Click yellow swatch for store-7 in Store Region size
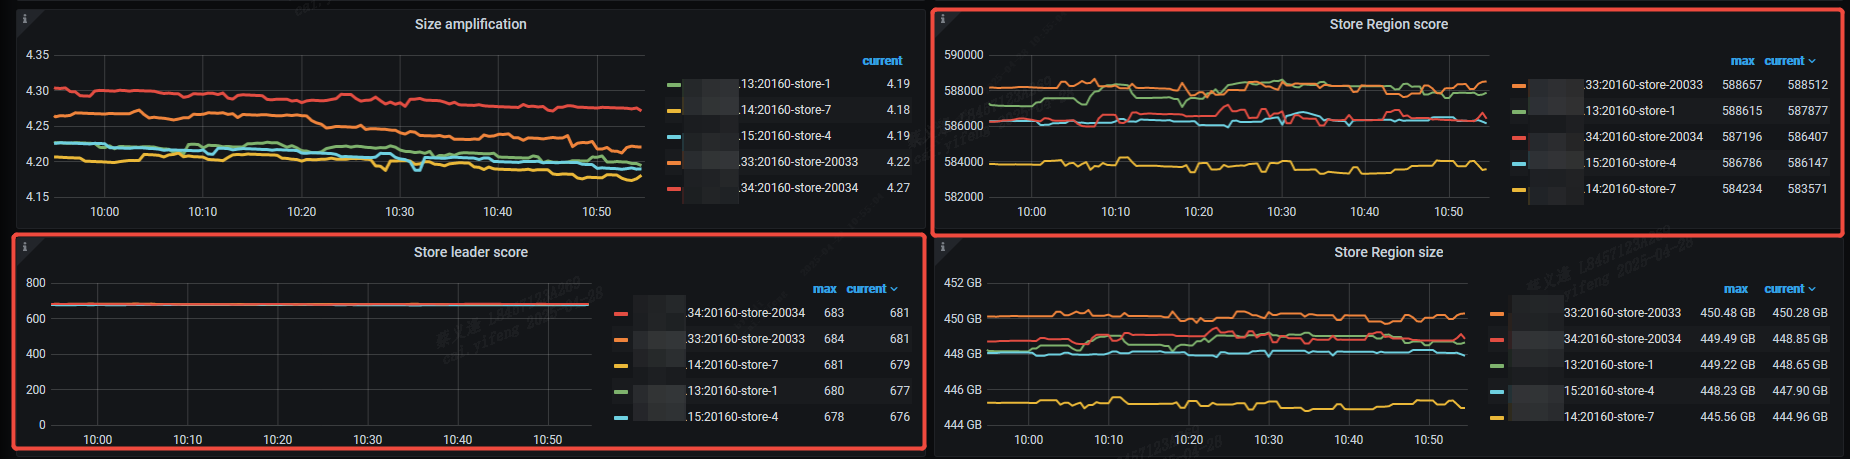The height and width of the screenshot is (459, 1850). coord(1497,418)
